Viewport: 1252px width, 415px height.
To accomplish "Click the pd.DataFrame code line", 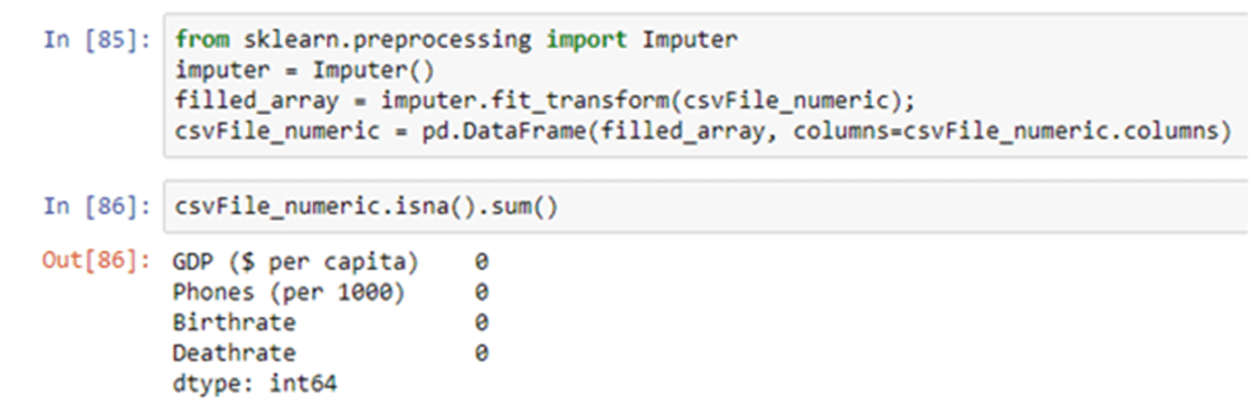I will tap(702, 132).
